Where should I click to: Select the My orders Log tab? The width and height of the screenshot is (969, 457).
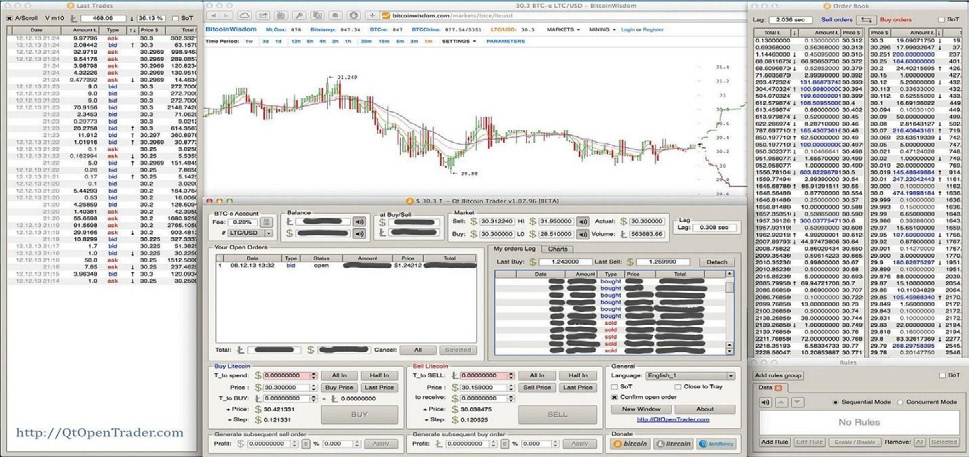coord(514,249)
